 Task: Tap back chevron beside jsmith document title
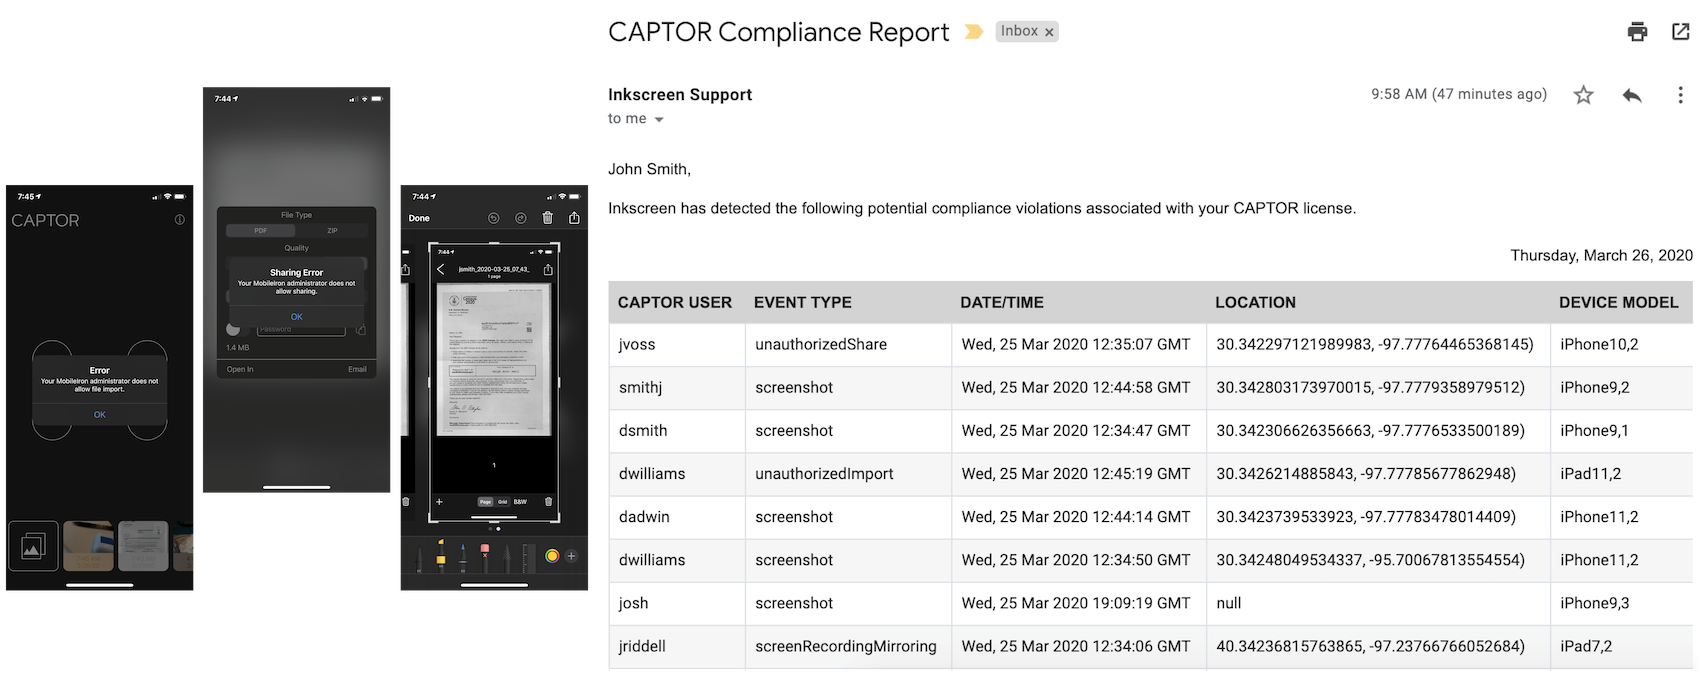tap(441, 269)
